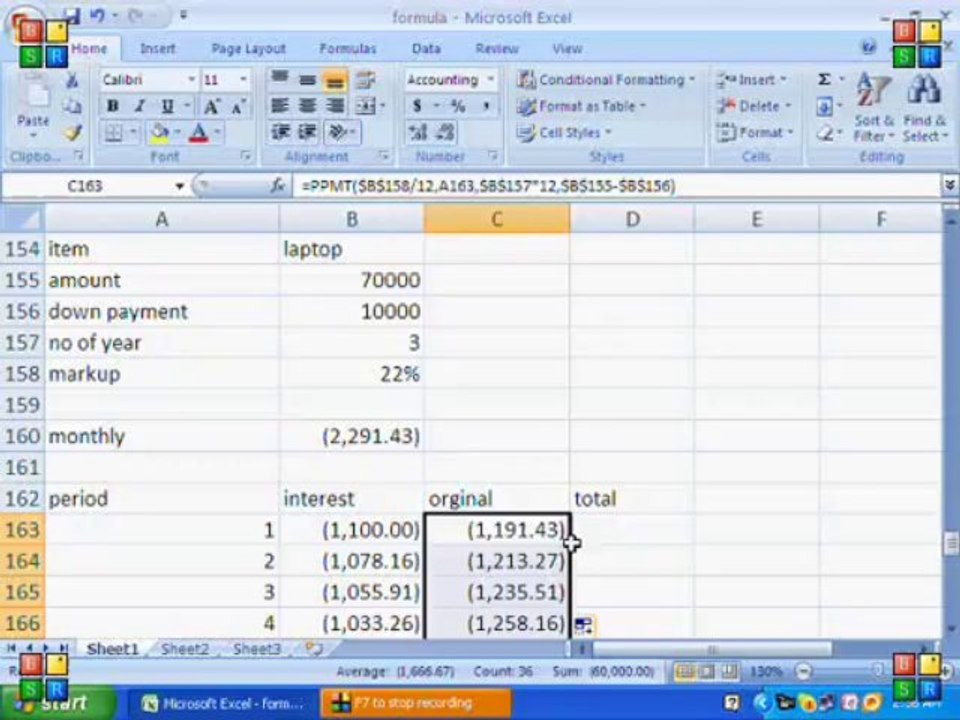Screen dimensions: 960x720
Task: Click the Auto Fill Options icon
Action: (x=583, y=625)
